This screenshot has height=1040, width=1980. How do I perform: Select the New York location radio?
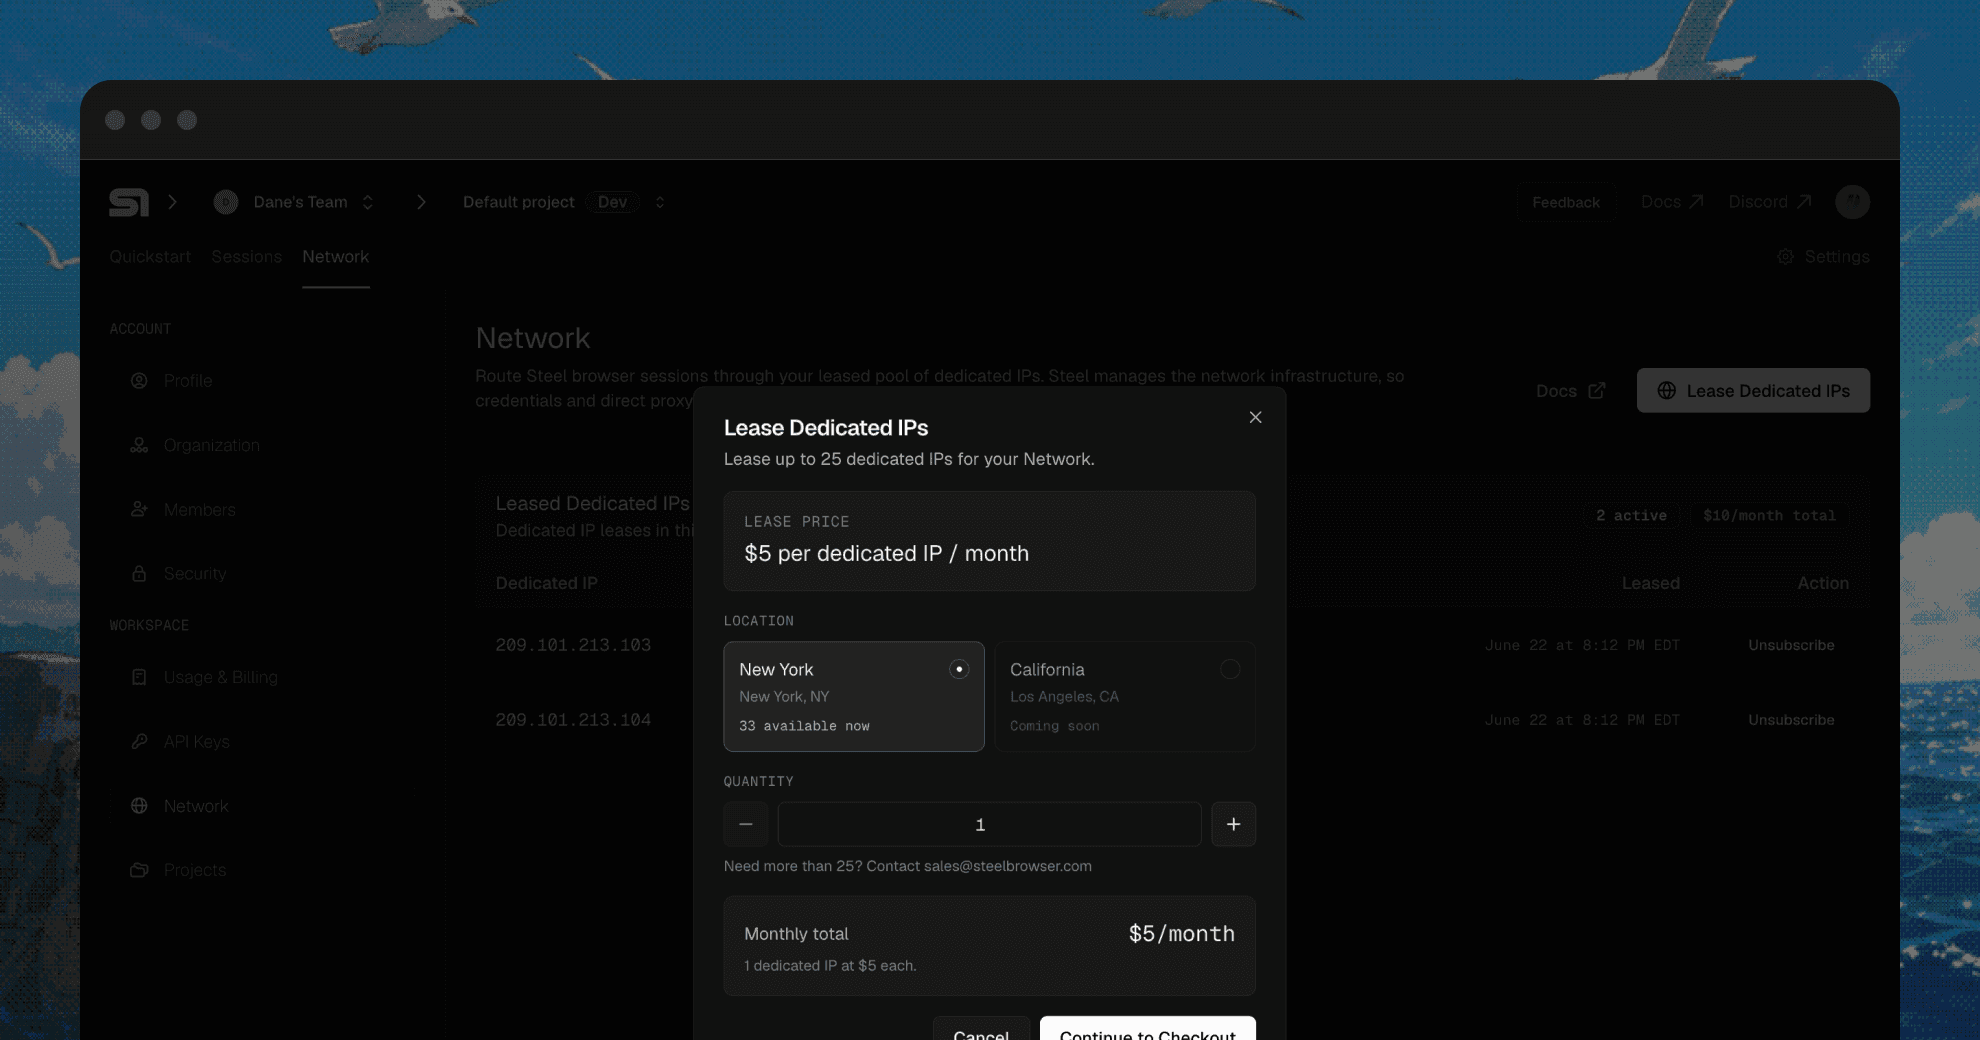(959, 670)
